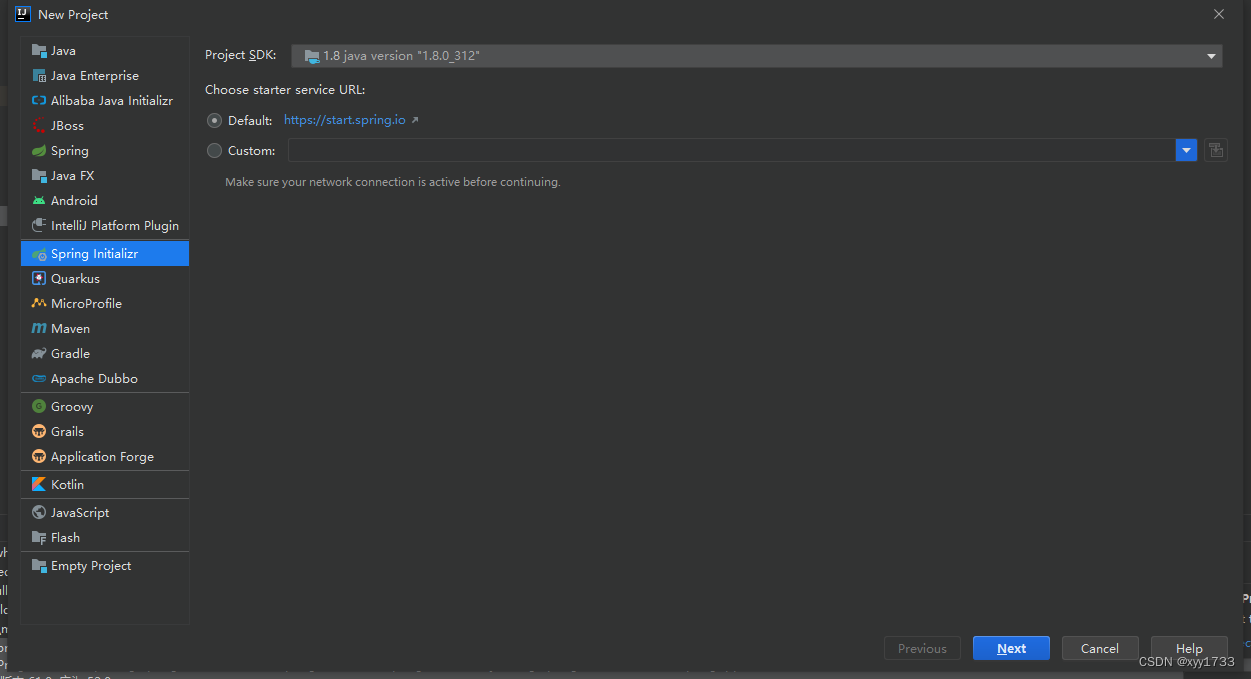Image resolution: width=1251 pixels, height=679 pixels.
Task: Click inside the Custom URL input field
Action: [x=732, y=150]
